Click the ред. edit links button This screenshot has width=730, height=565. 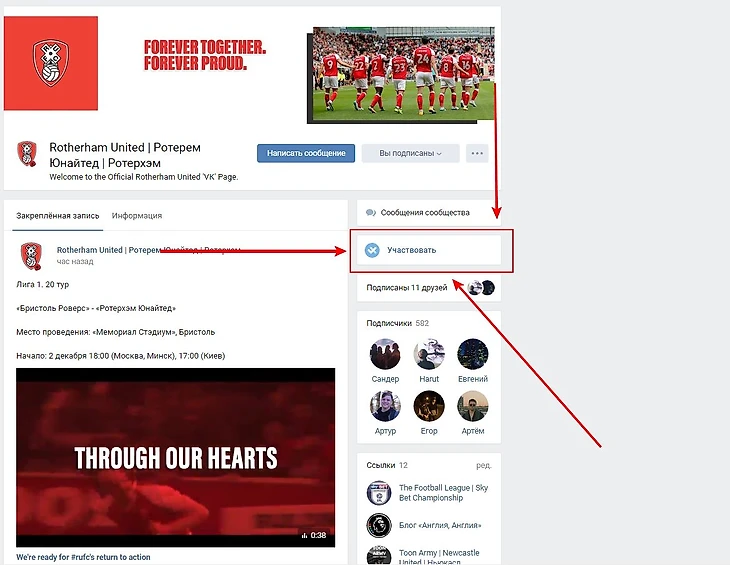click(x=484, y=465)
